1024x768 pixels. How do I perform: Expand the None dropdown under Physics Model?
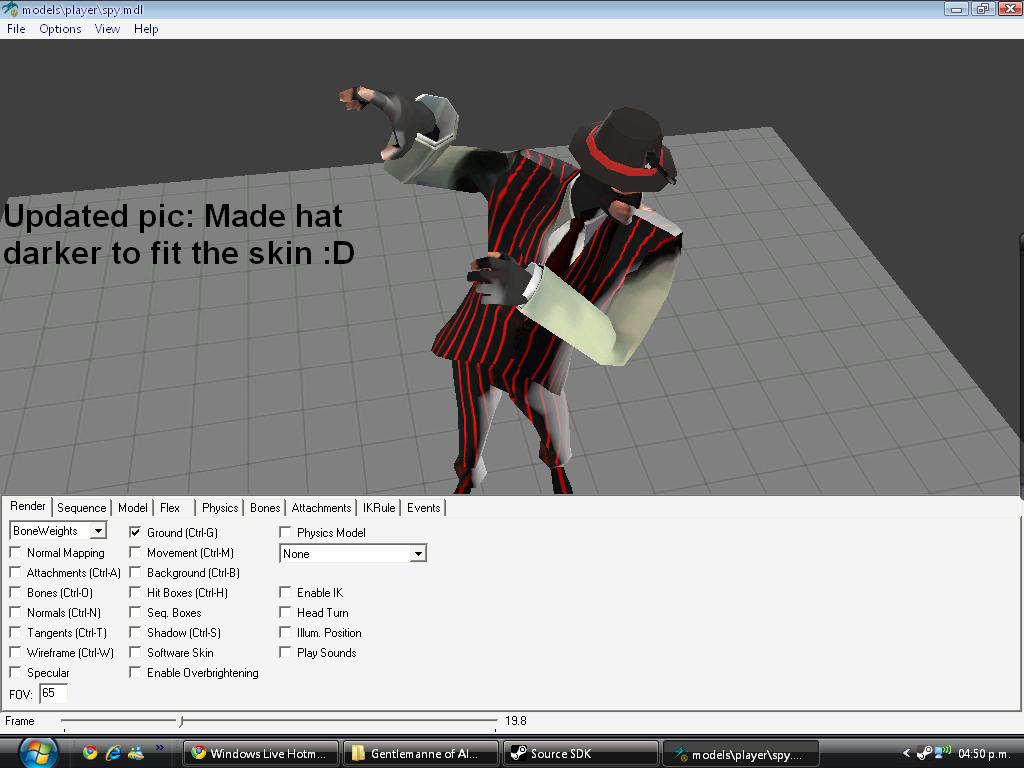tap(418, 554)
